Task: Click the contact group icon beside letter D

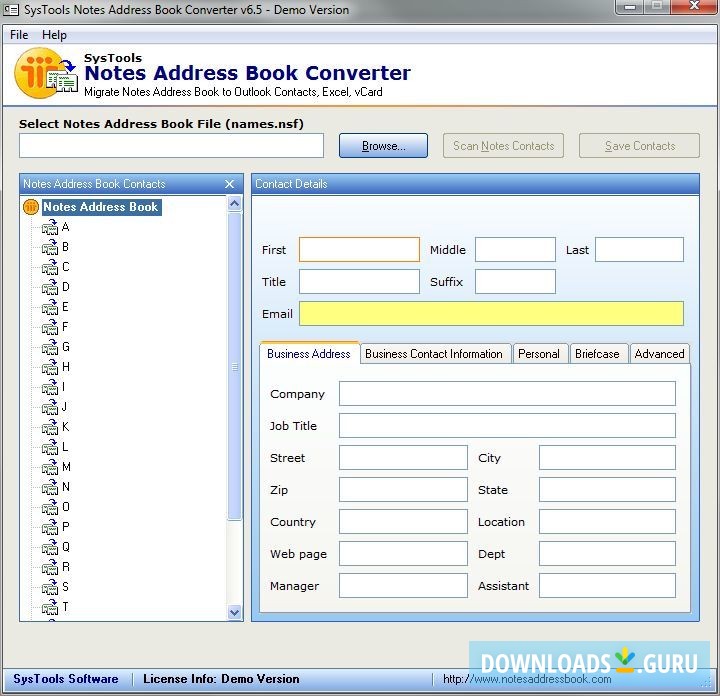Action: tap(50, 287)
